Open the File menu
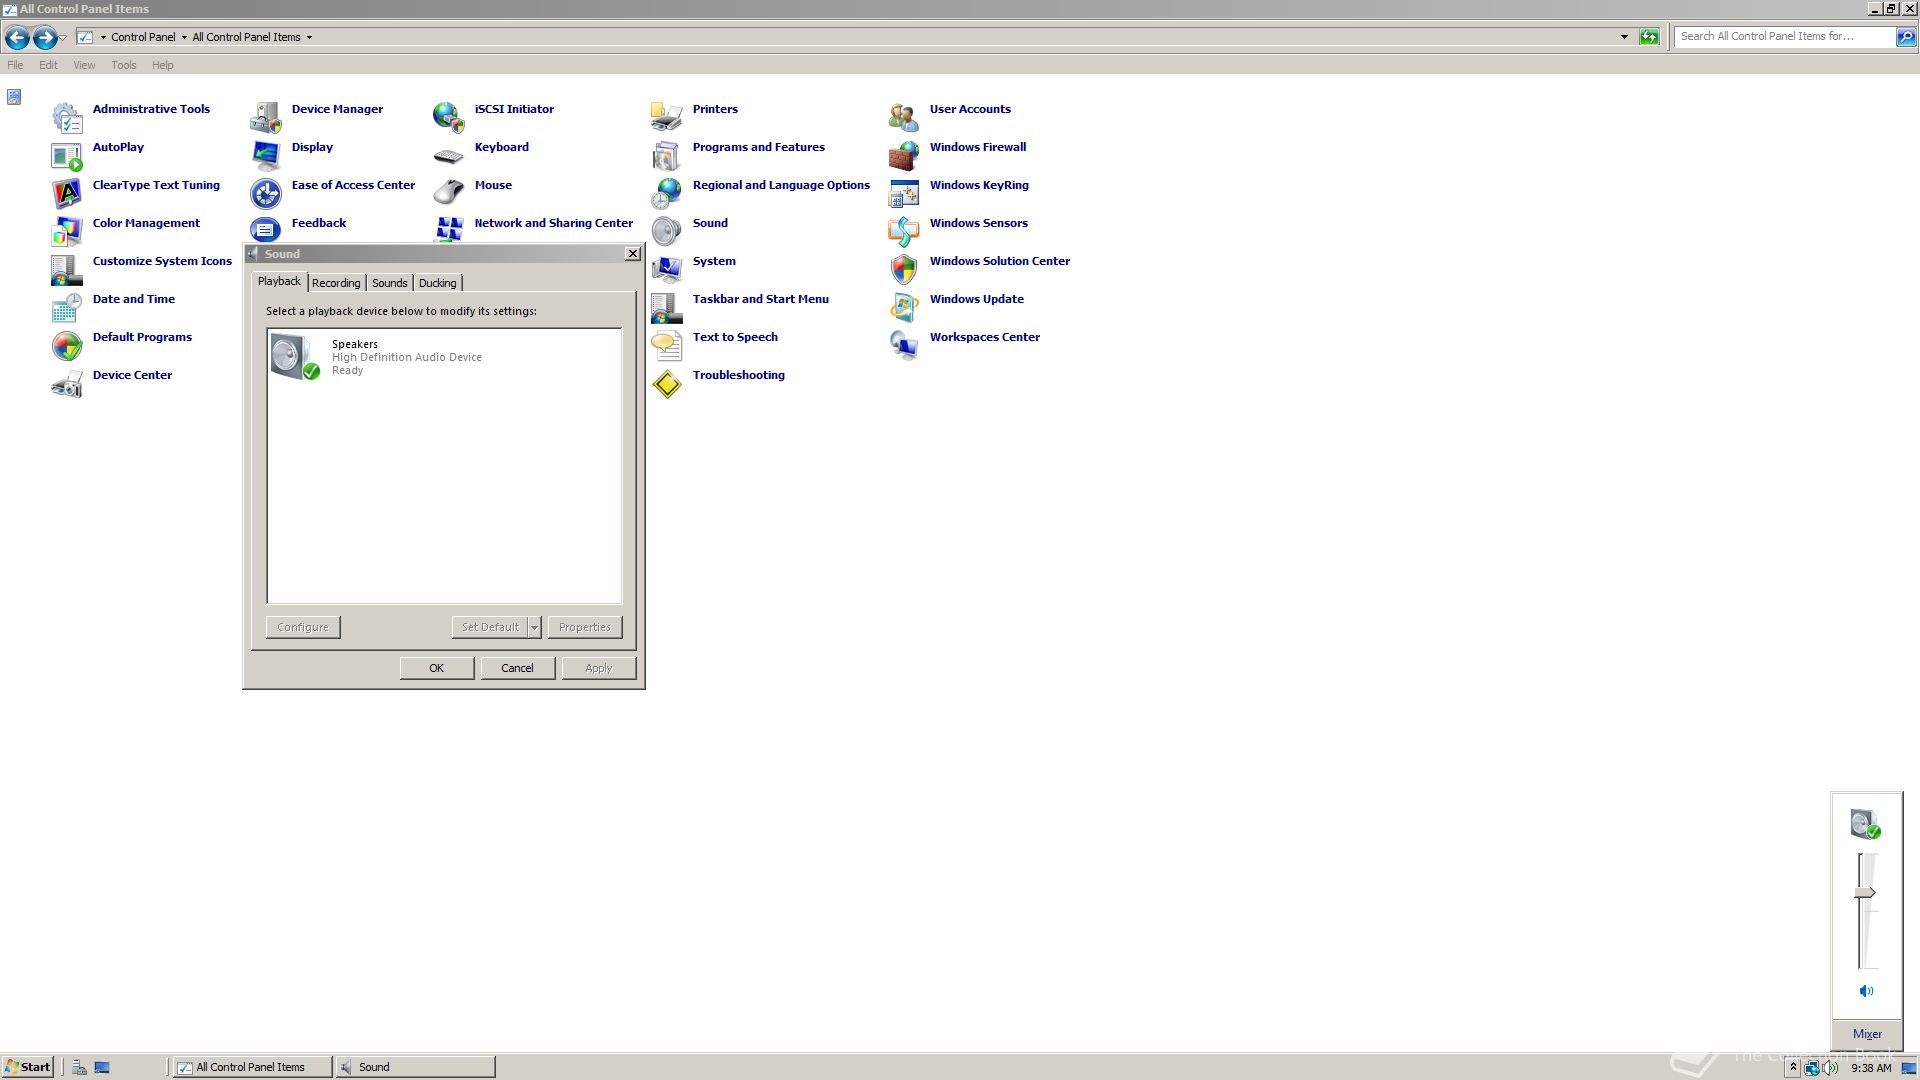Screen dimensions: 1920x1080 pyautogui.click(x=15, y=65)
